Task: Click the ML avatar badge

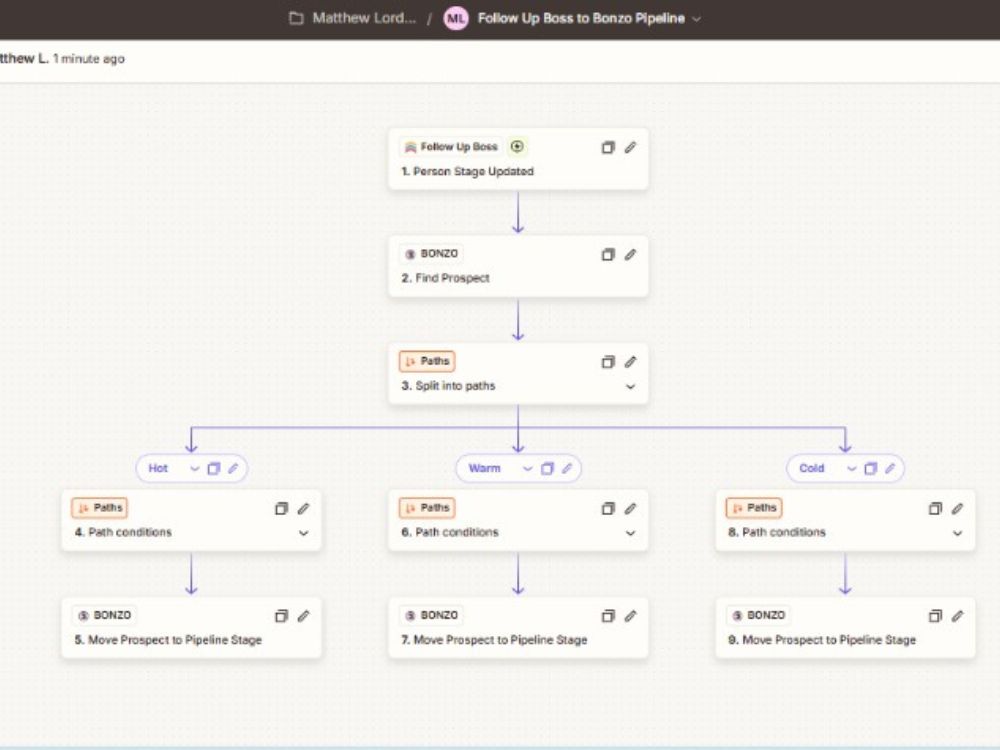Action: pos(456,18)
